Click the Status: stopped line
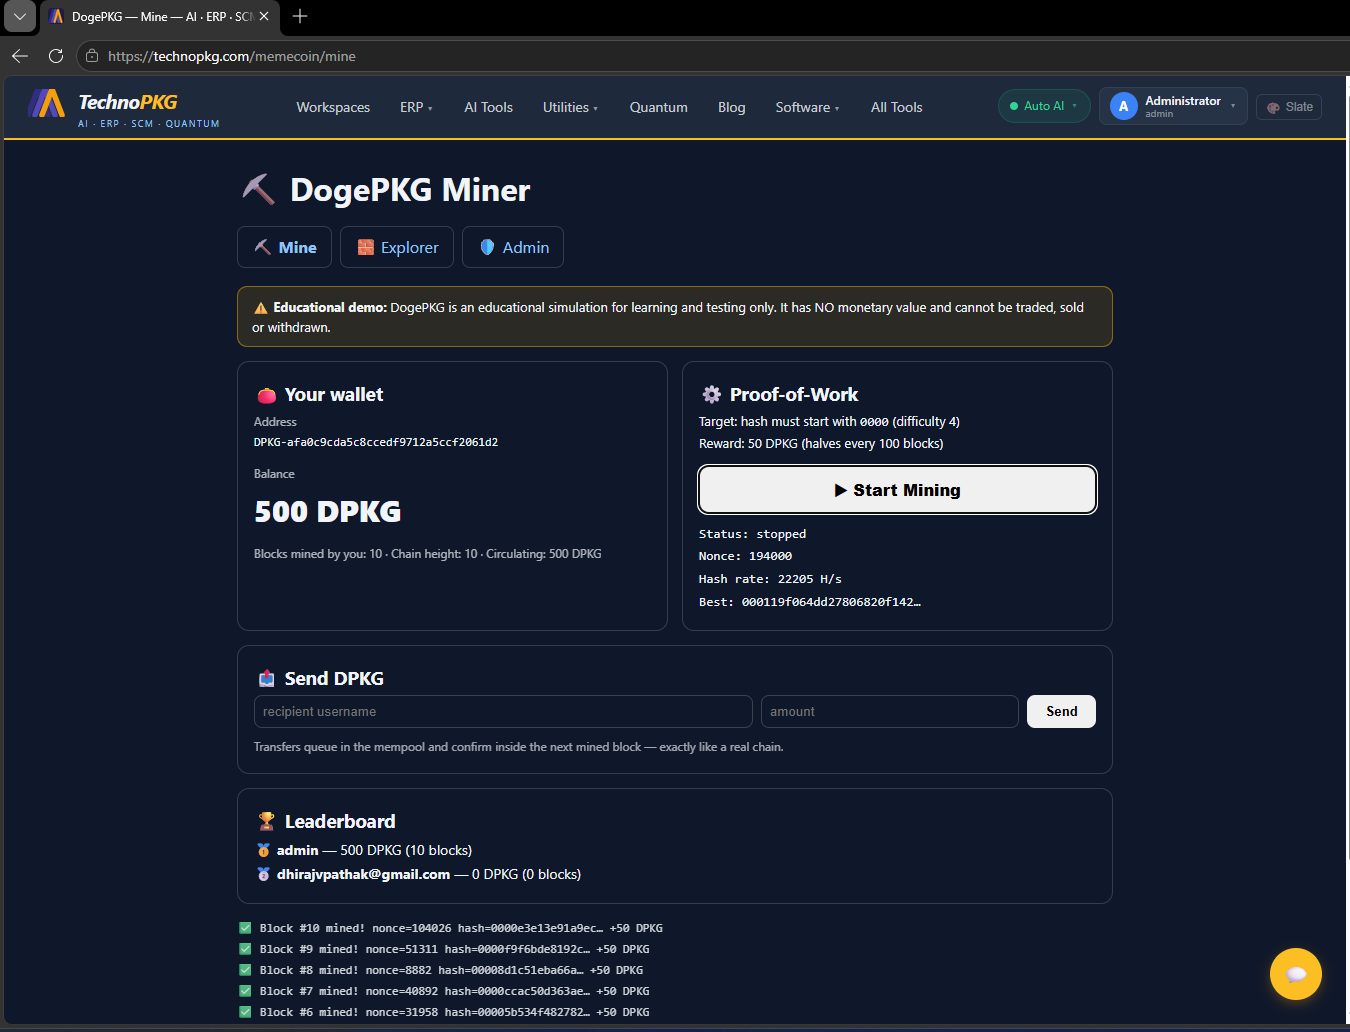Viewport: 1350px width, 1032px height. point(752,534)
